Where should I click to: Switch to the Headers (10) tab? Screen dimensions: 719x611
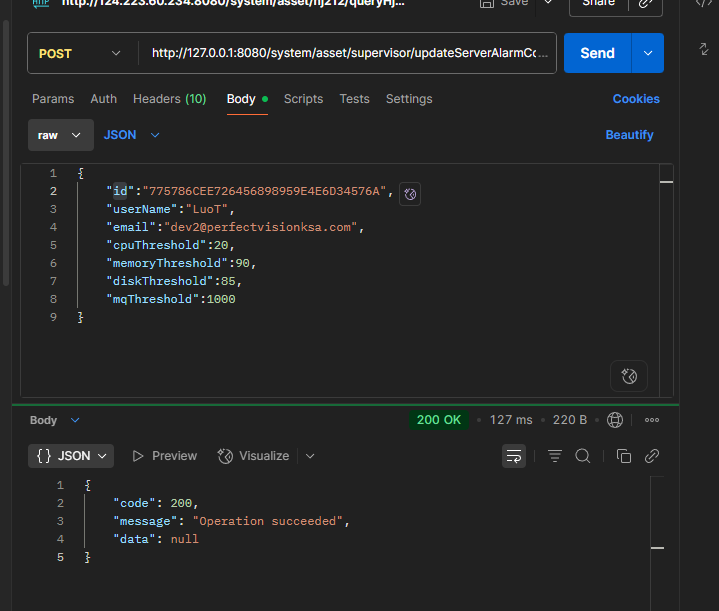coord(169,99)
